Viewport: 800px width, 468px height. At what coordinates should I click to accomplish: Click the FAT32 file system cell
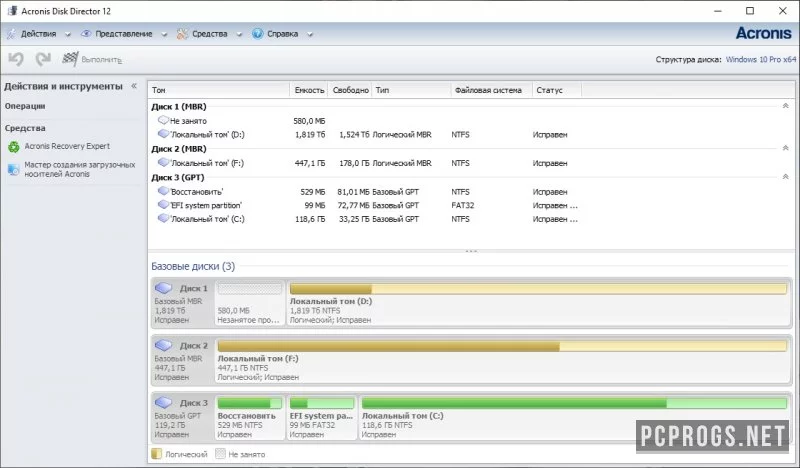point(463,205)
